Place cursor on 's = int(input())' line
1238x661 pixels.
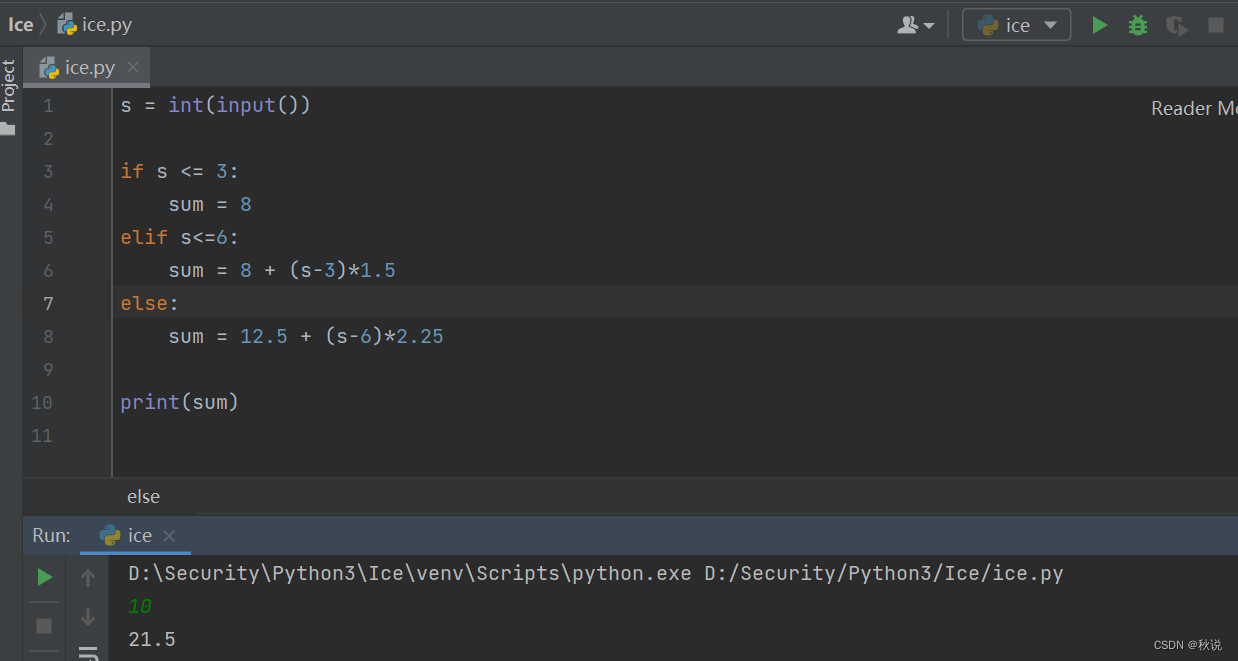(x=216, y=105)
